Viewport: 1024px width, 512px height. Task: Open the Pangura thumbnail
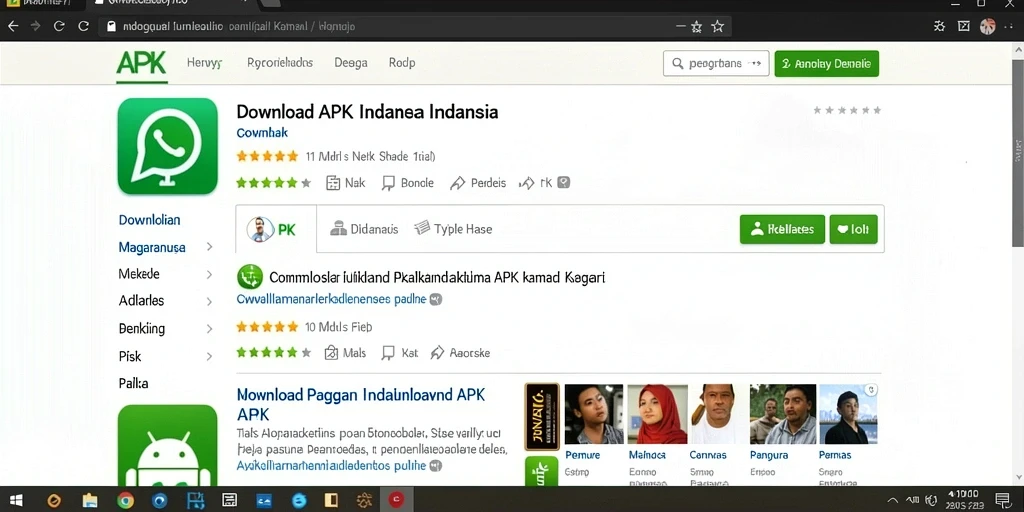click(782, 414)
